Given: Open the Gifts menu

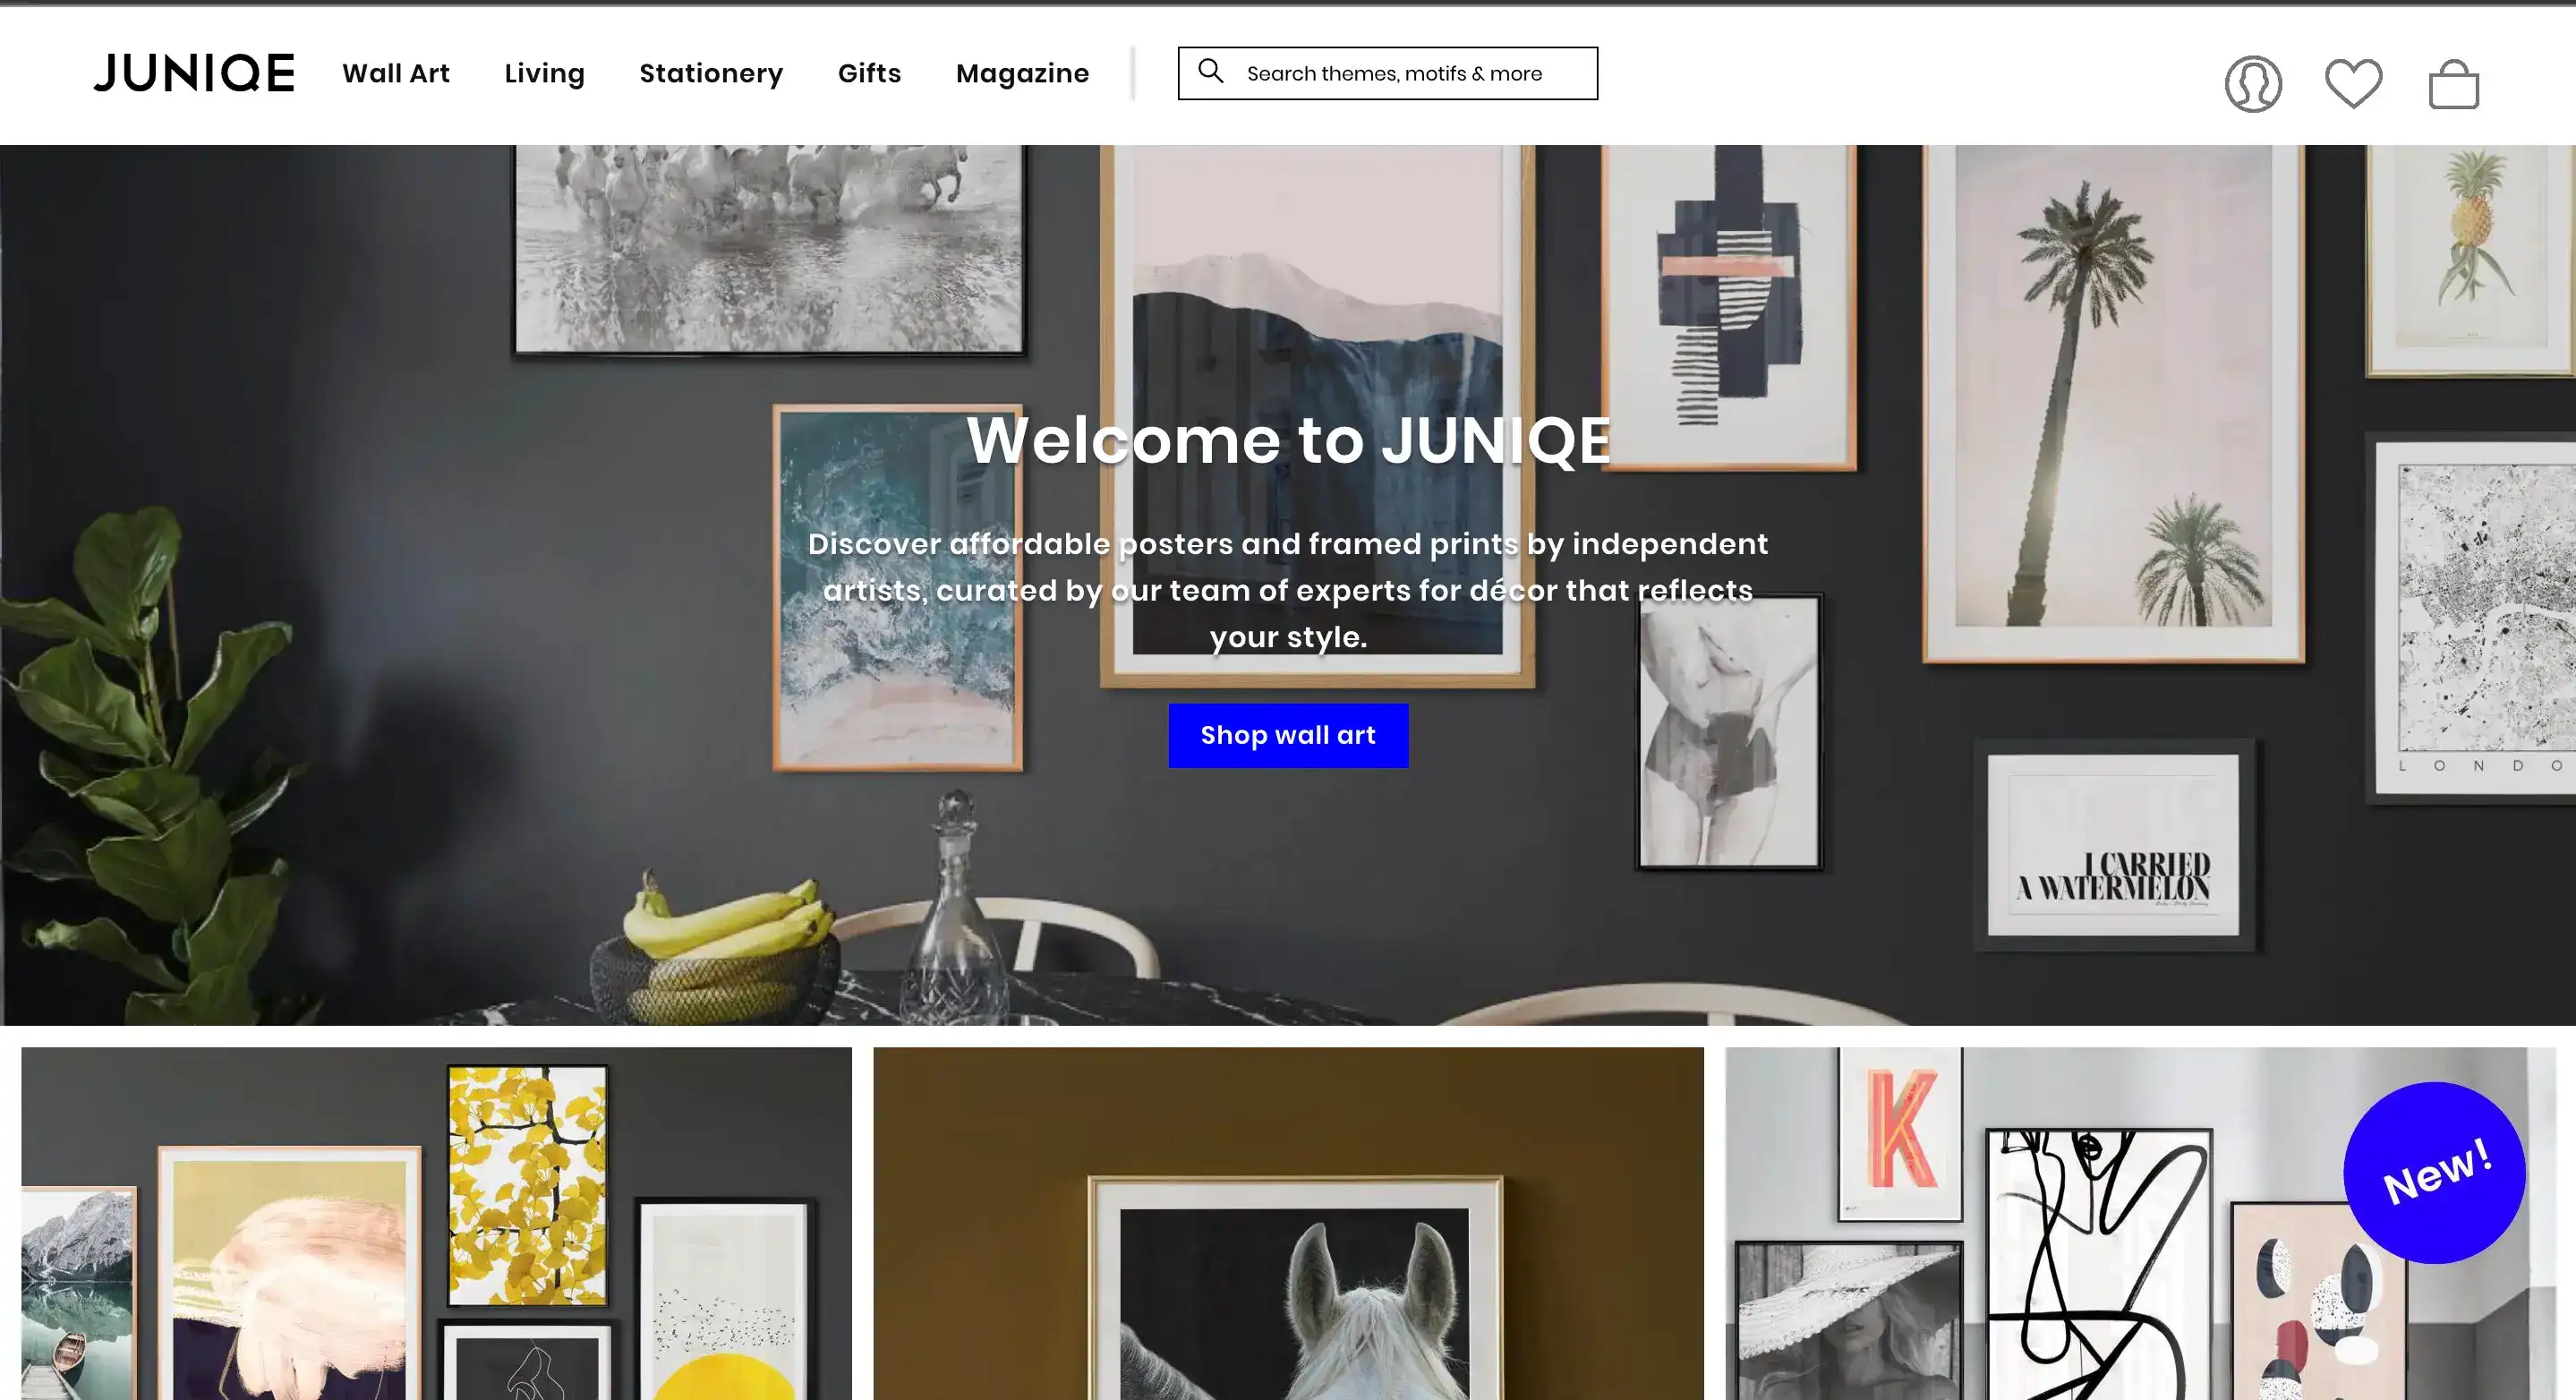Looking at the screenshot, I should (x=869, y=73).
